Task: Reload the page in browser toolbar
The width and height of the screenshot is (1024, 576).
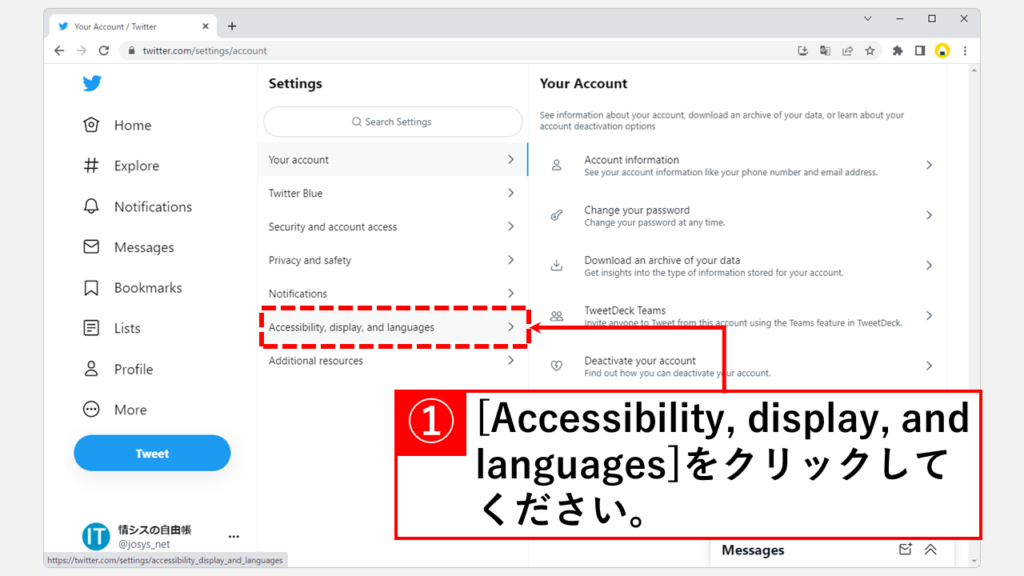Action: [104, 50]
